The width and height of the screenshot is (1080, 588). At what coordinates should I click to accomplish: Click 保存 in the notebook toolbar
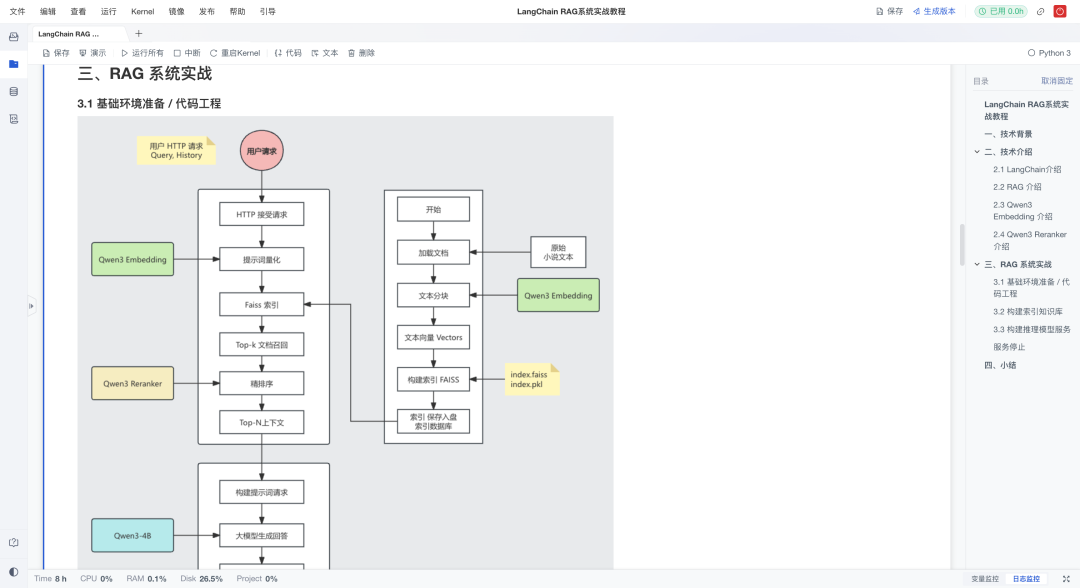[x=56, y=53]
